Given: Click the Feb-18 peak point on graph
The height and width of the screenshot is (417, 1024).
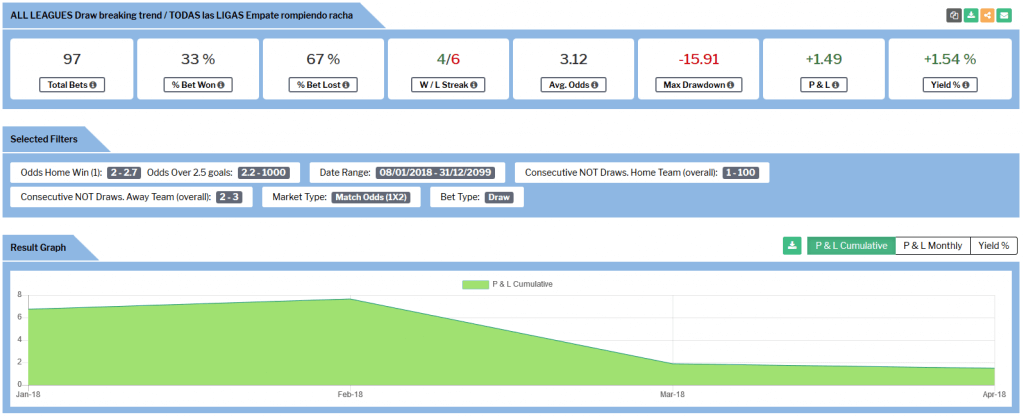Looking at the screenshot, I should [x=351, y=299].
